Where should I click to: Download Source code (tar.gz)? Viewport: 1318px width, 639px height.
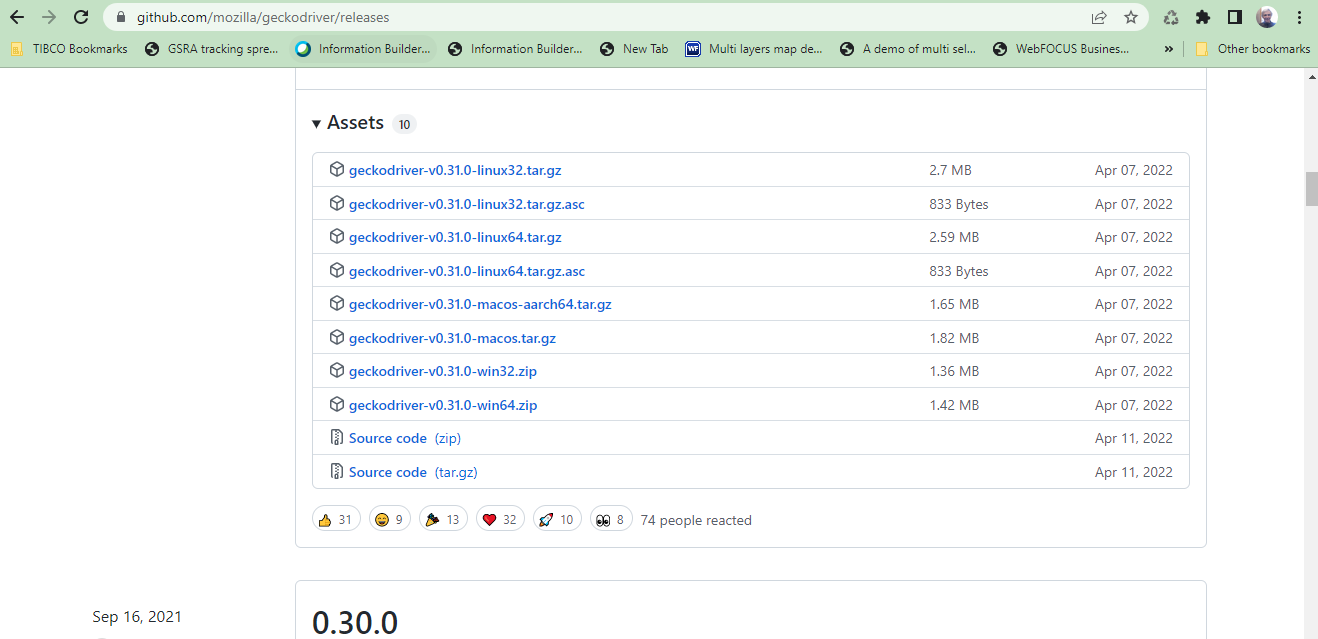[x=413, y=472]
